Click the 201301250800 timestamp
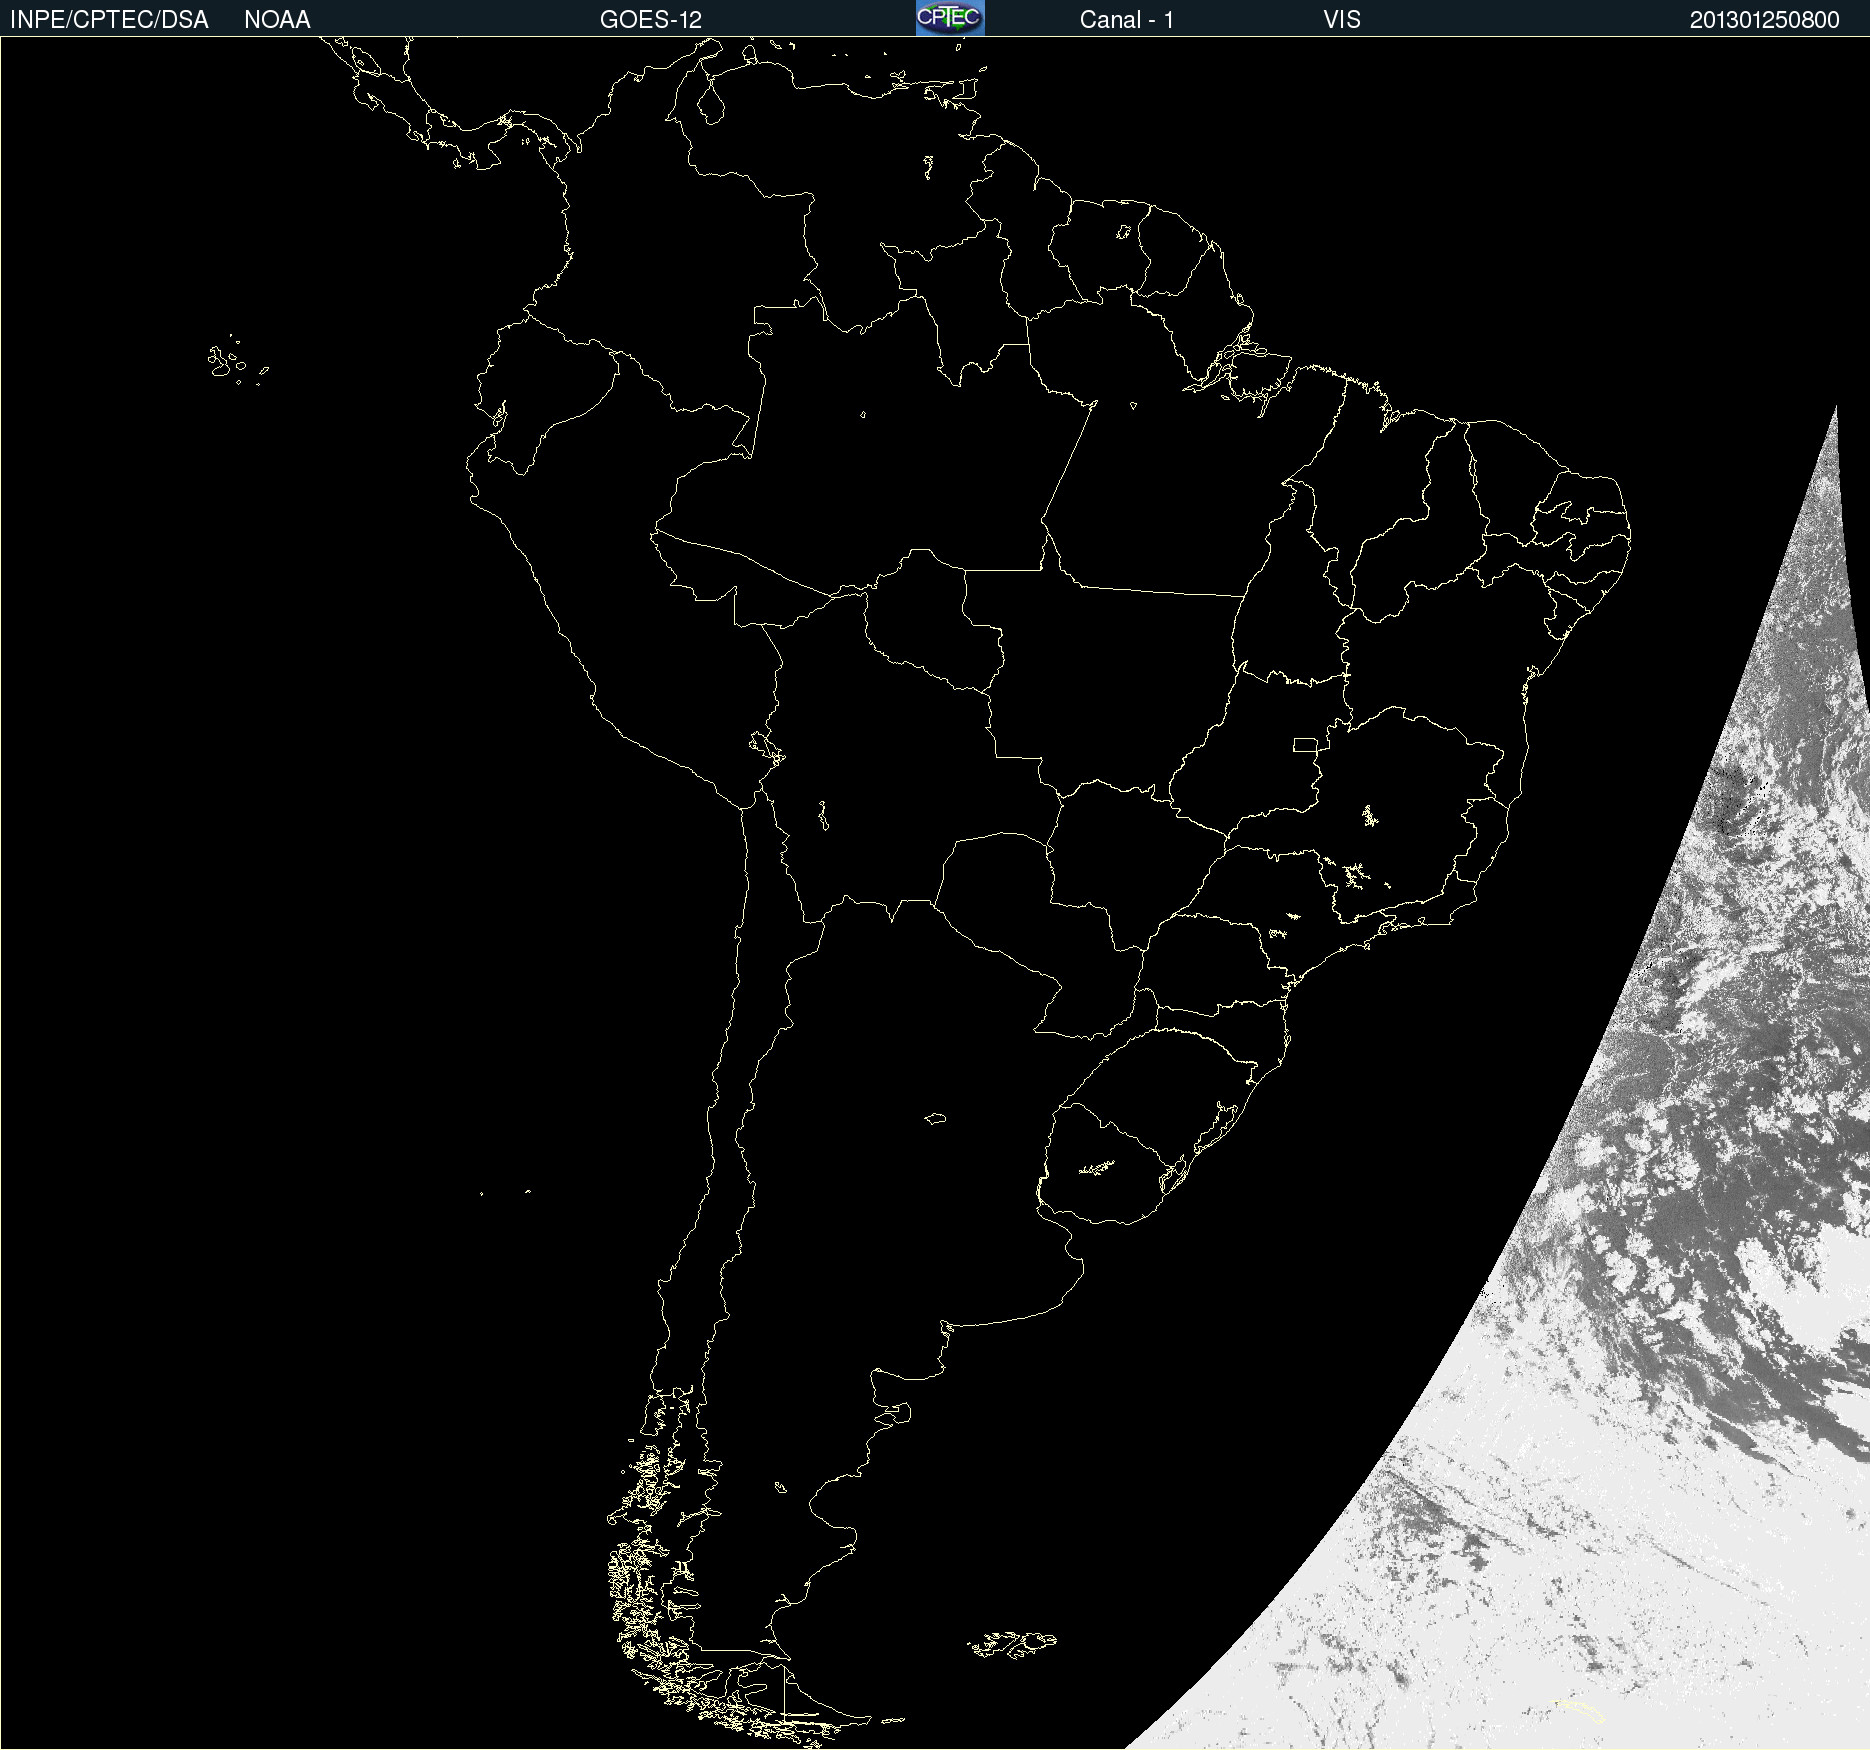The image size is (1870, 1750). [x=1765, y=20]
